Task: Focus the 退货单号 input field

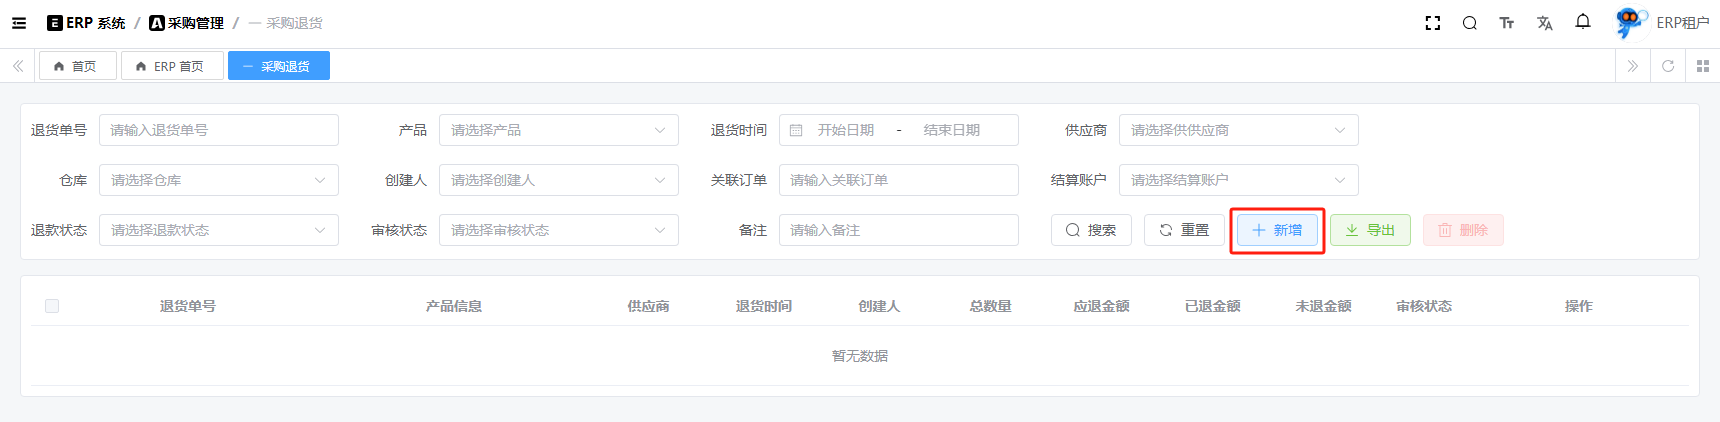Action: 218,130
